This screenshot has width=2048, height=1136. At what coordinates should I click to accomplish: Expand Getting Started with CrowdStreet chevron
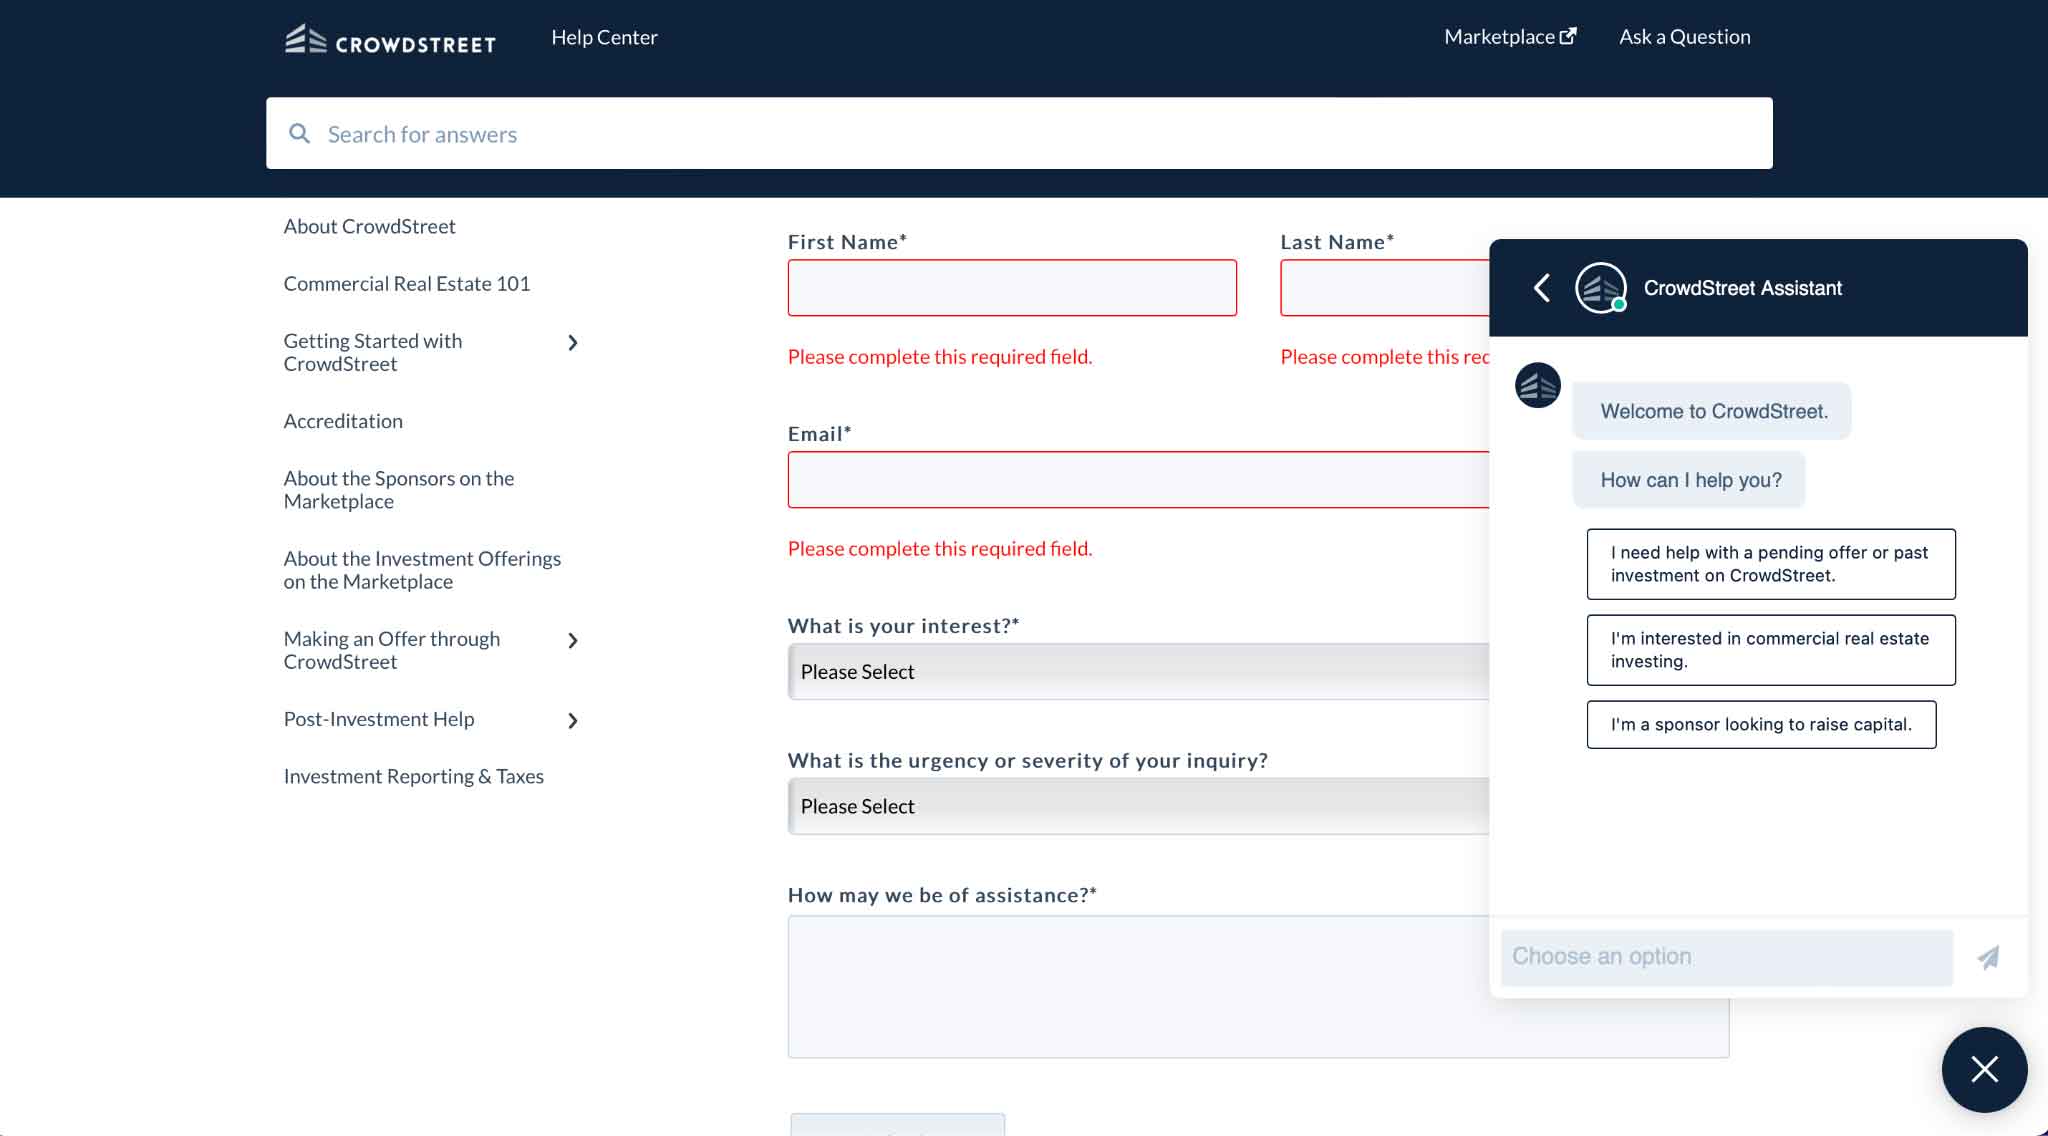(573, 343)
